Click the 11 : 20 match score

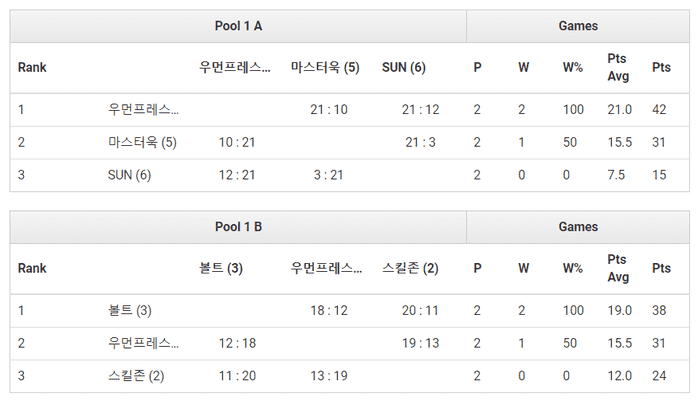pos(237,376)
